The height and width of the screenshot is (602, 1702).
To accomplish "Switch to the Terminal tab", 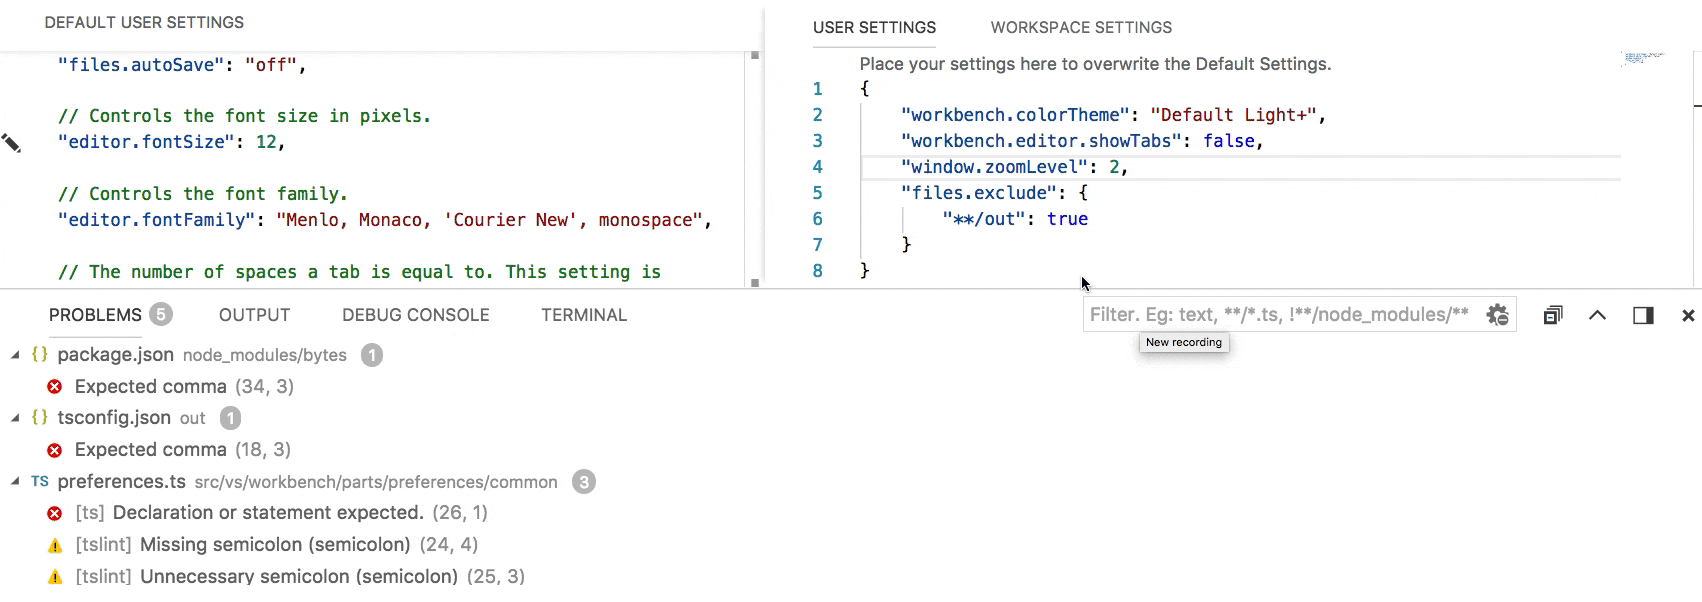I will 584,315.
